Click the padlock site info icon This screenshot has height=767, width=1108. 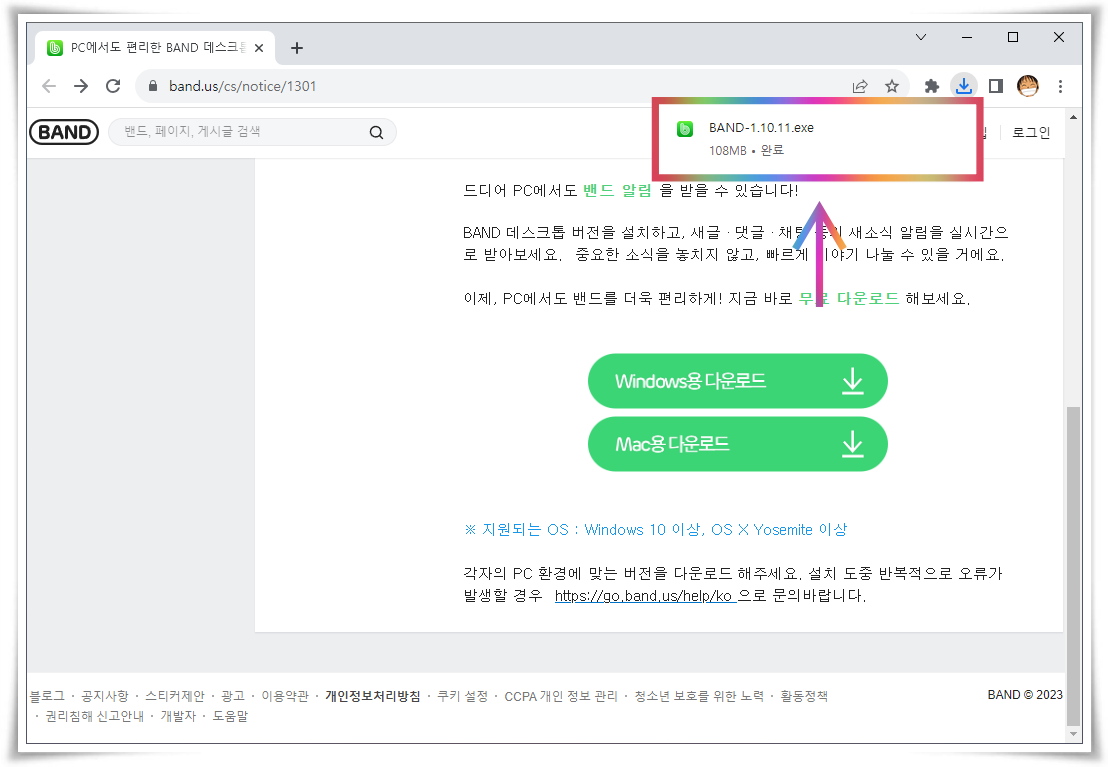(153, 86)
